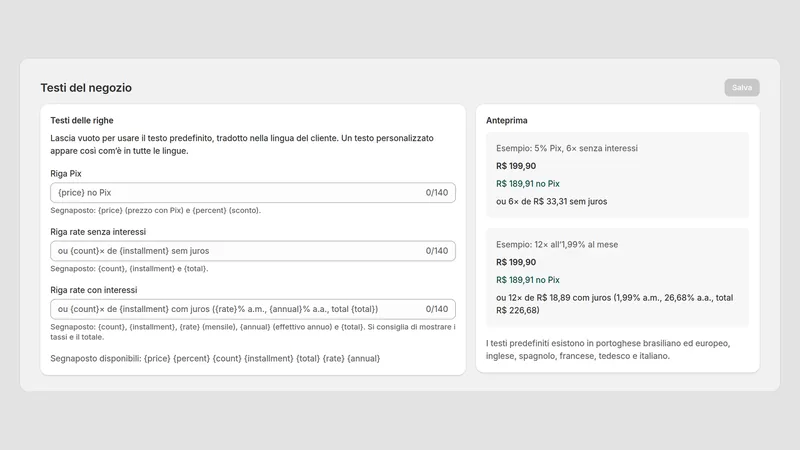Viewport: 800px width, 450px height.
Task: Focus the Riga rate senza interessi field
Action: (253, 251)
